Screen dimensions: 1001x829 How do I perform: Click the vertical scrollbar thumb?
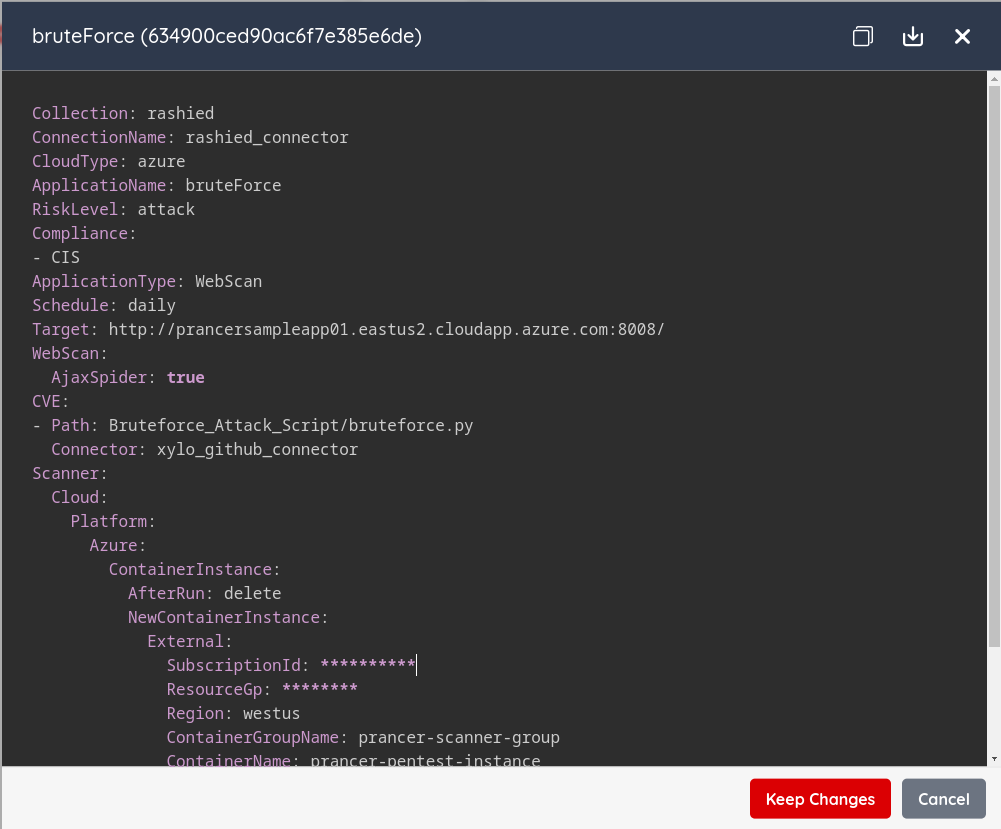(994, 367)
